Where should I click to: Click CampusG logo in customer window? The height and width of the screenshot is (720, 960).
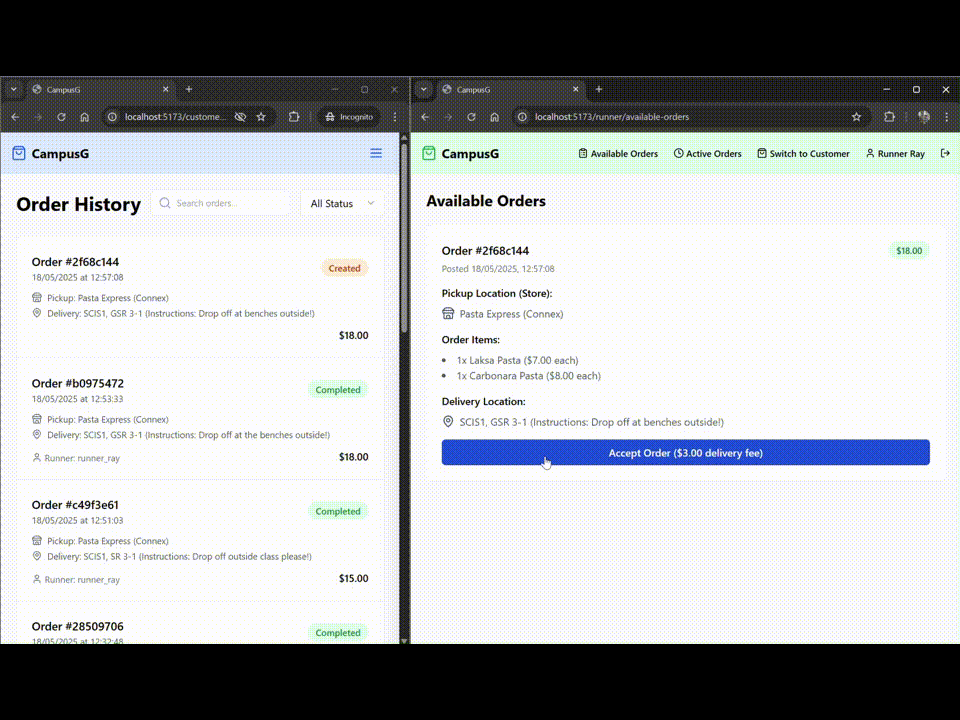coord(51,154)
